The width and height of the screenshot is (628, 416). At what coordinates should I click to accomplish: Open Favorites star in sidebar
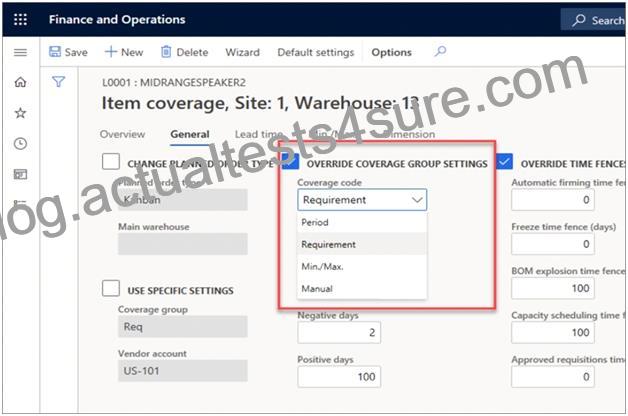click(20, 113)
